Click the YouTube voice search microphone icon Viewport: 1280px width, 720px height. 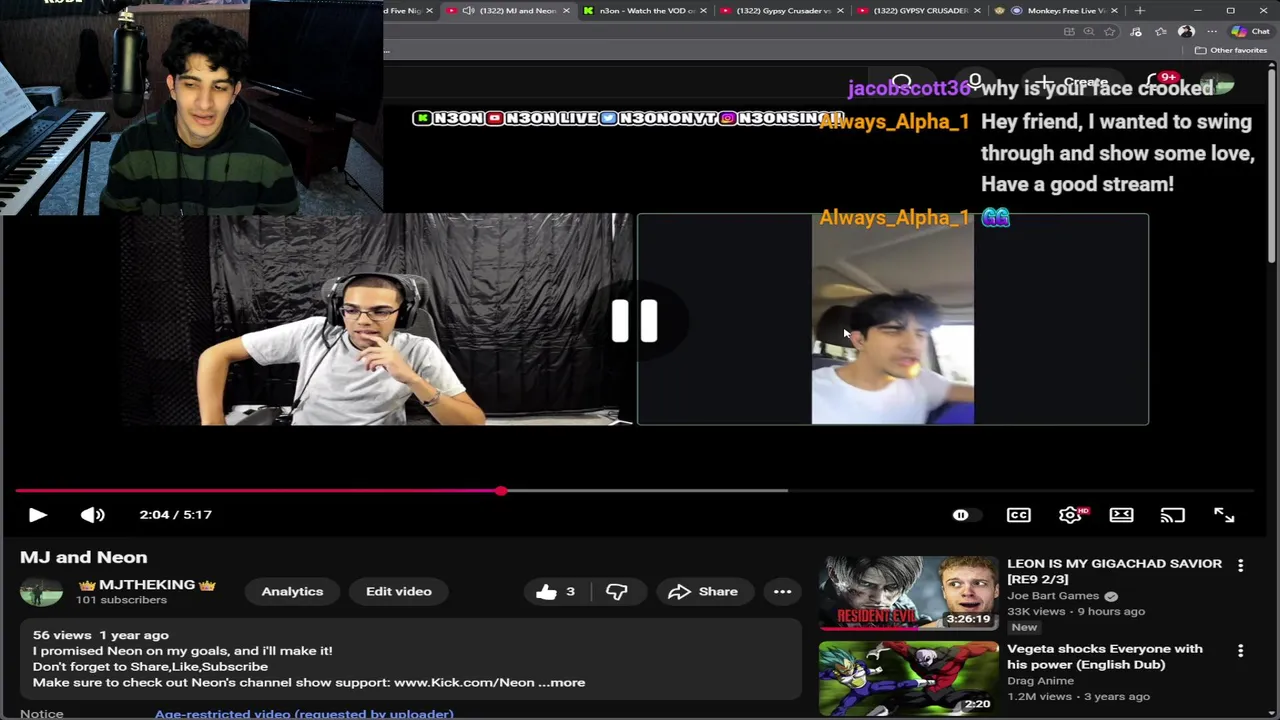pyautogui.click(x=975, y=82)
